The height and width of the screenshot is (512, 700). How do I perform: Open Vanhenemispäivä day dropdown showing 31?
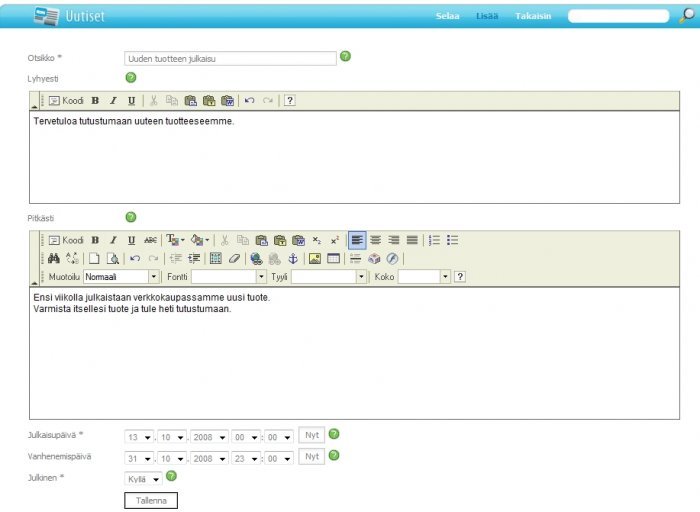[139, 458]
